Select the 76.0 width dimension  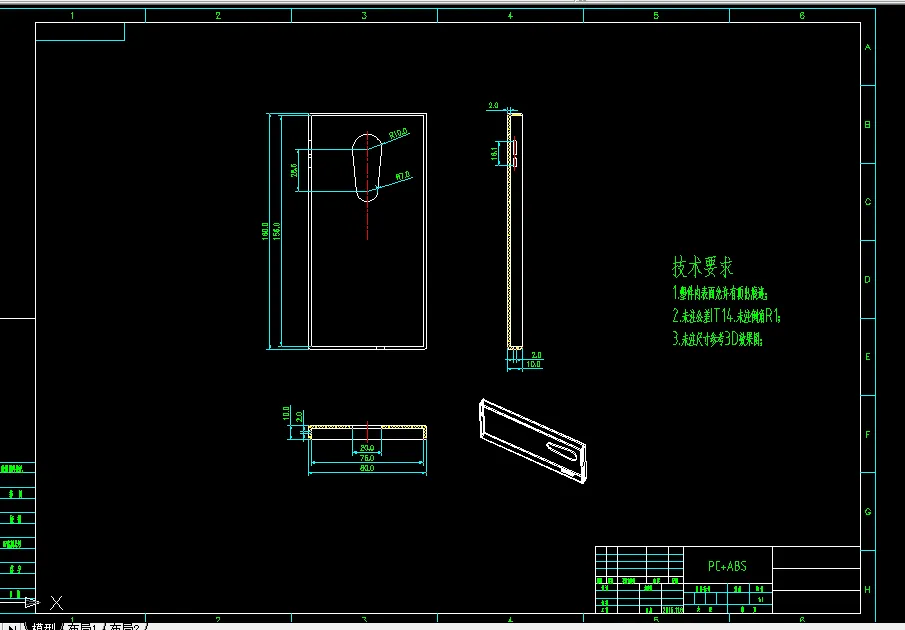point(367,458)
